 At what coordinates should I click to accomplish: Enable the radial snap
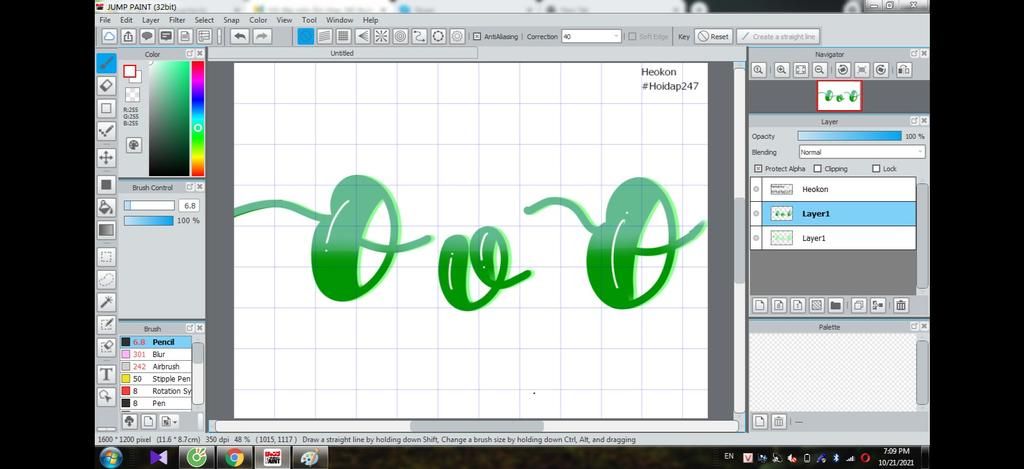381,37
